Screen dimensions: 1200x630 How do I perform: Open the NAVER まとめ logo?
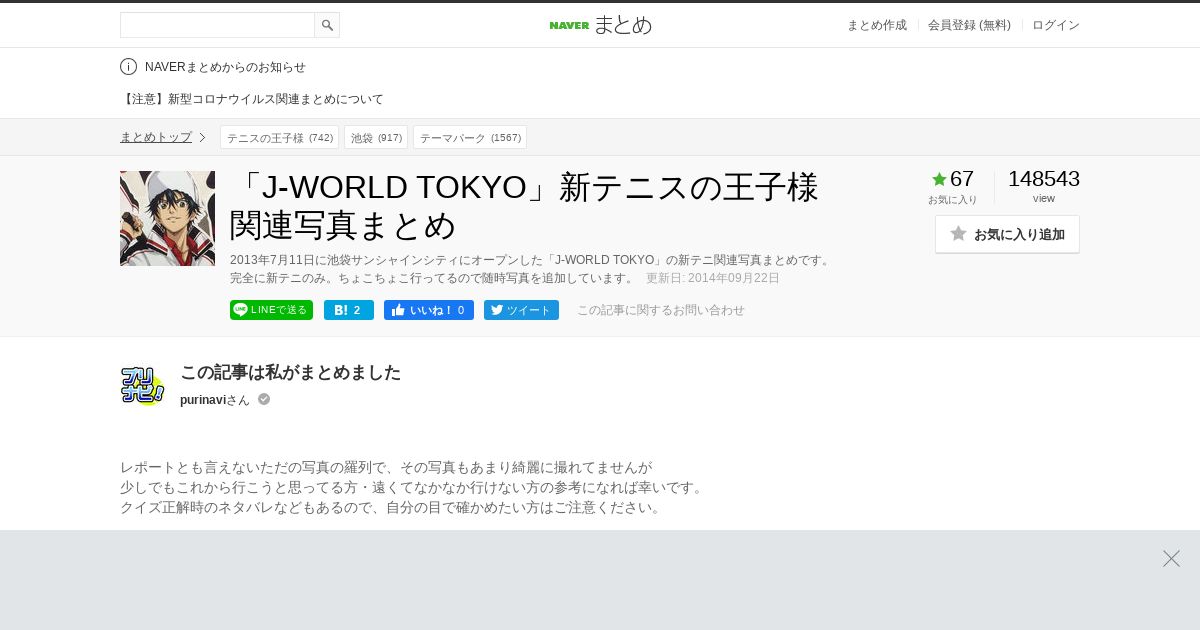pyautogui.click(x=600, y=25)
